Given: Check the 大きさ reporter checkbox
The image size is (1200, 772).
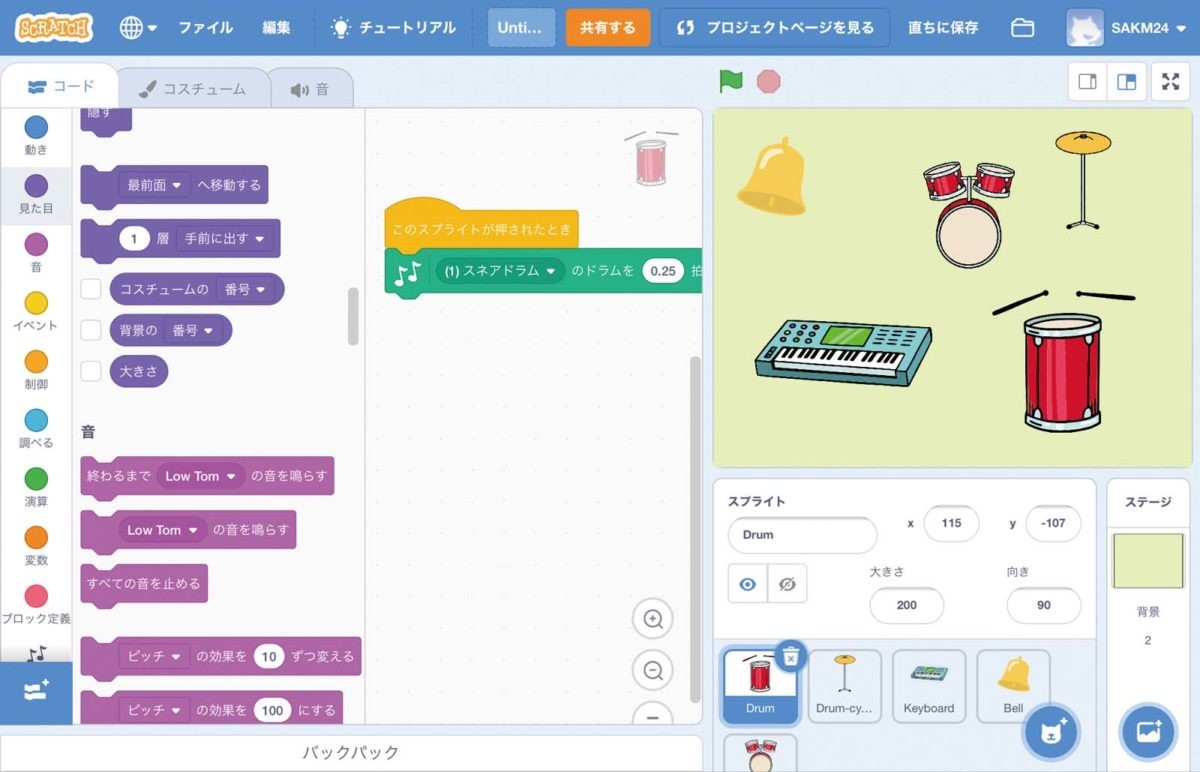Looking at the screenshot, I should pos(91,371).
